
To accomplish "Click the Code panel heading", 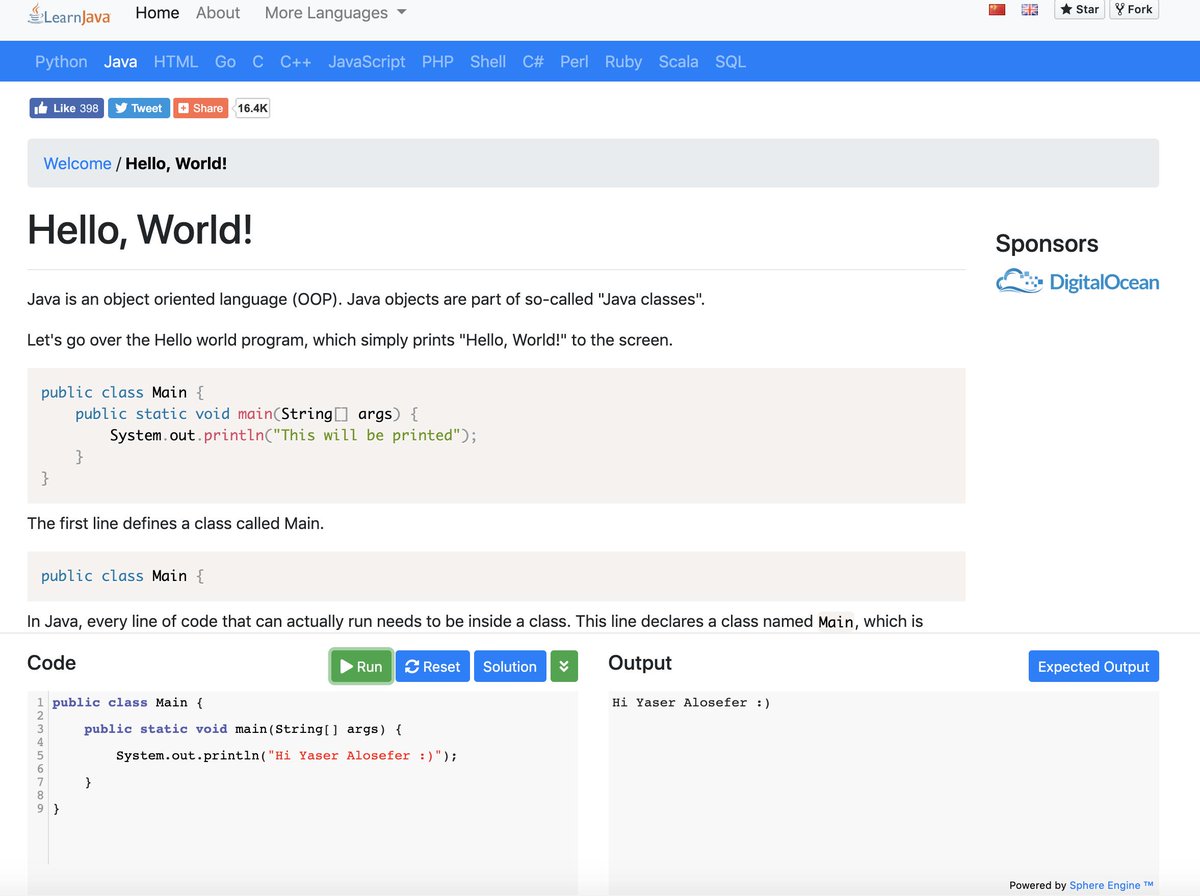I will click(x=51, y=663).
